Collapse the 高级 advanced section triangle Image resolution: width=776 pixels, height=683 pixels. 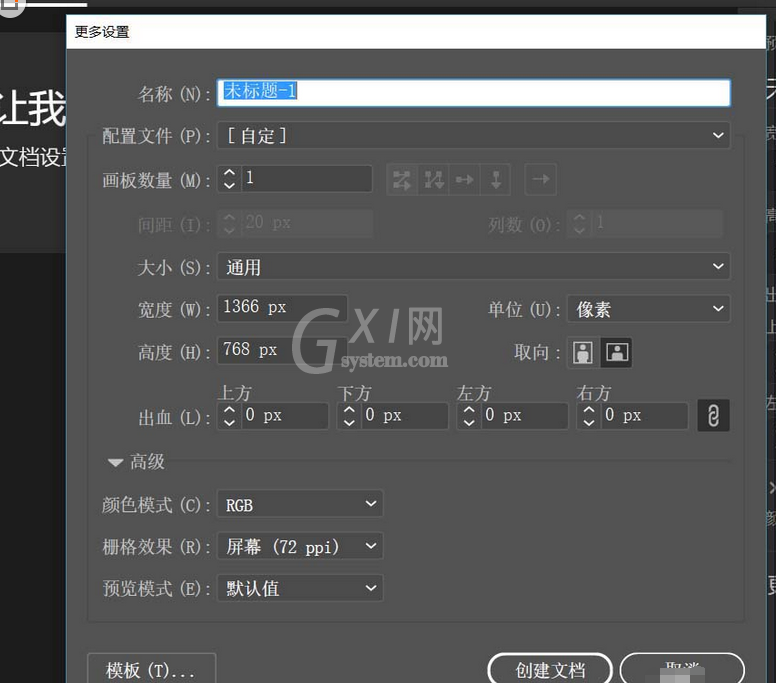coord(115,463)
